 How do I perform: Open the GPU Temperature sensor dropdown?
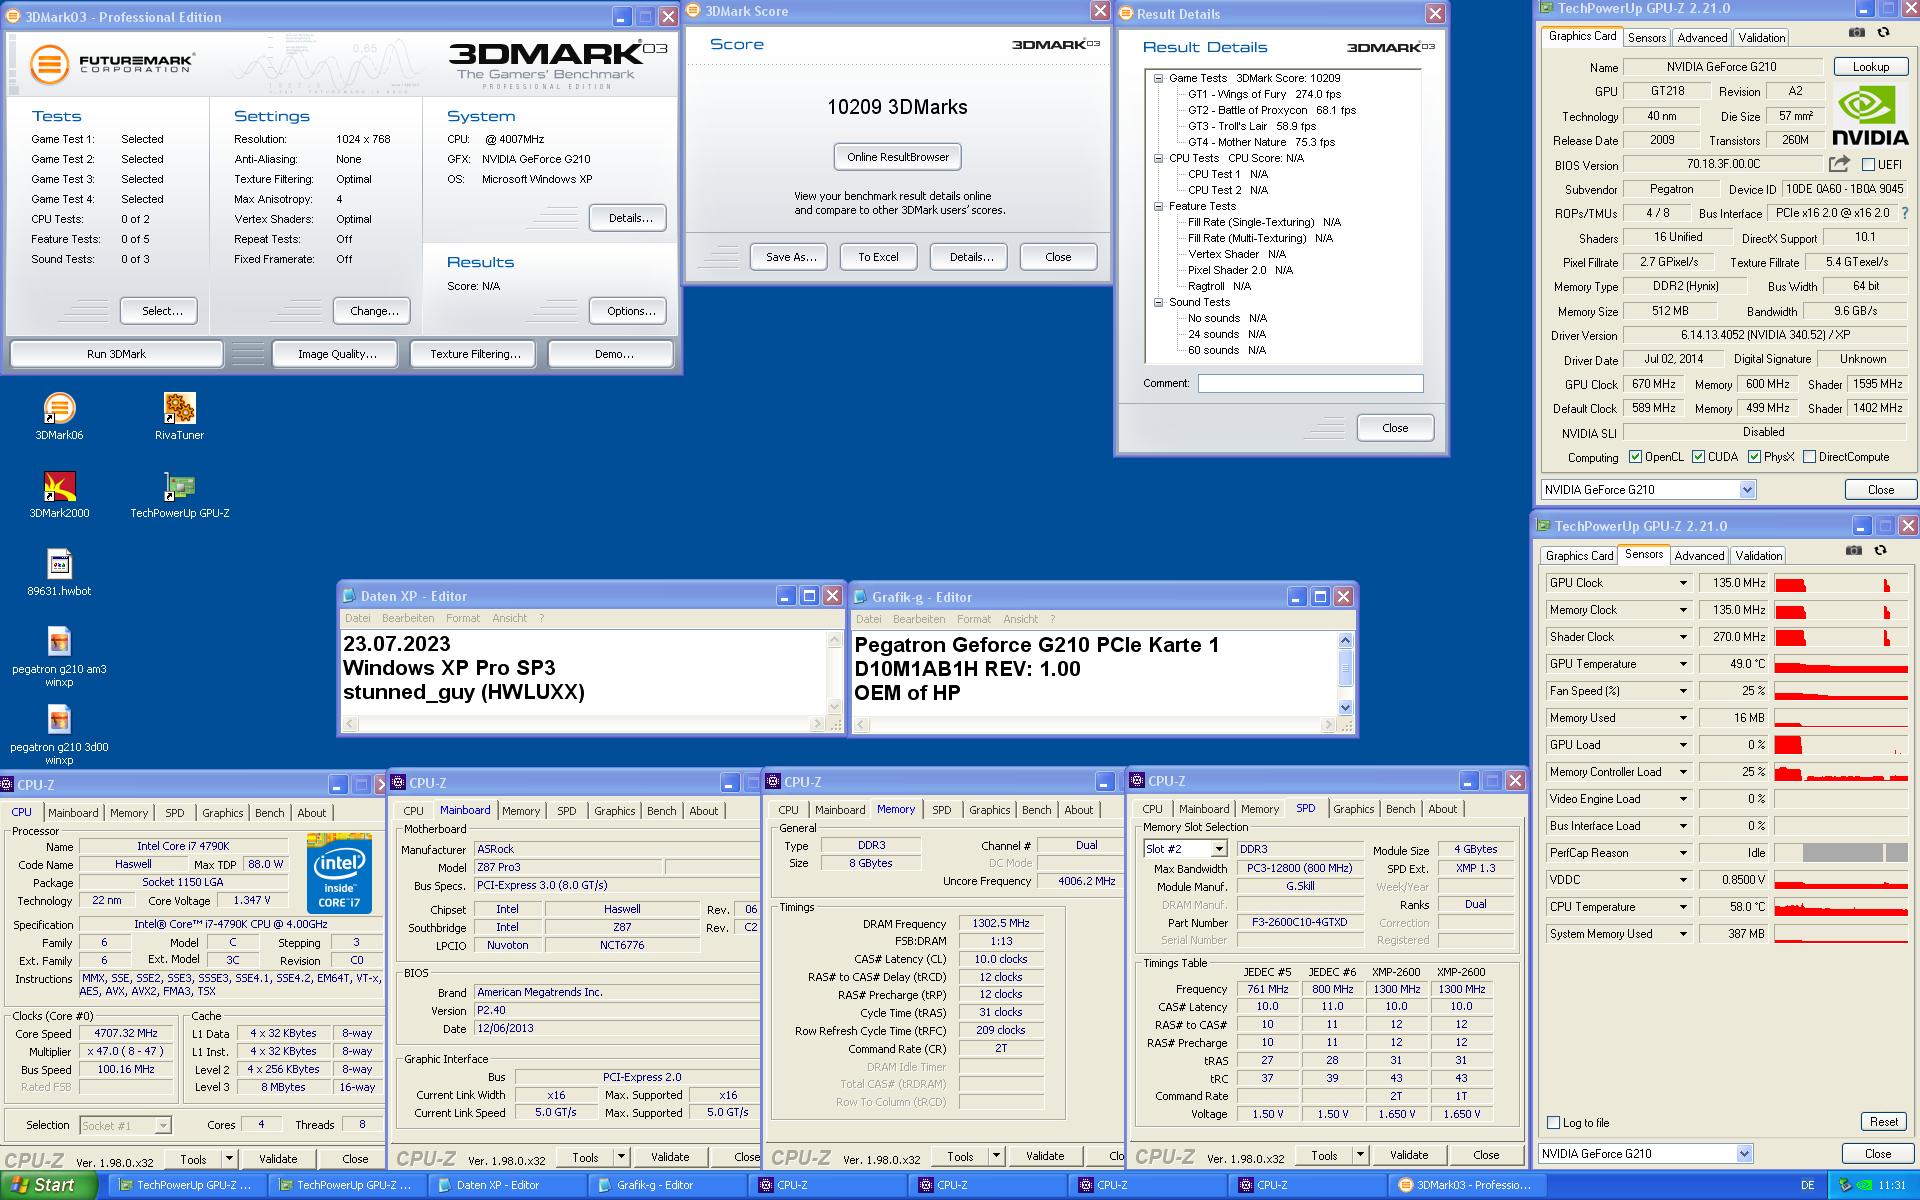tap(1683, 664)
